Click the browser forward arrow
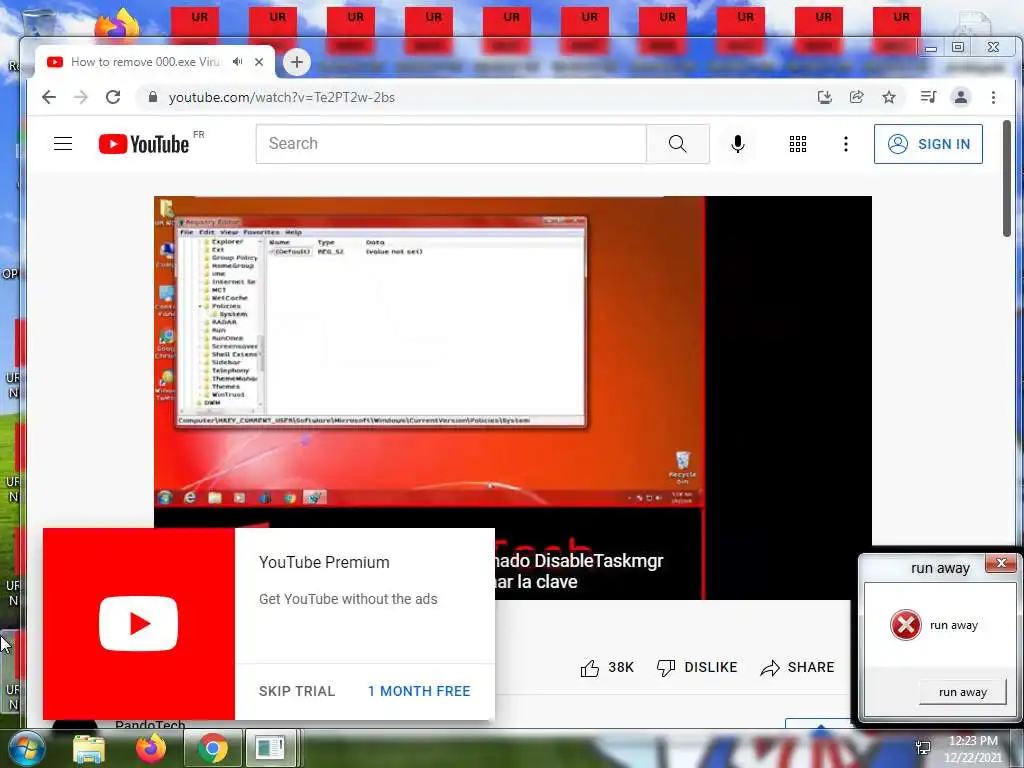 (81, 97)
